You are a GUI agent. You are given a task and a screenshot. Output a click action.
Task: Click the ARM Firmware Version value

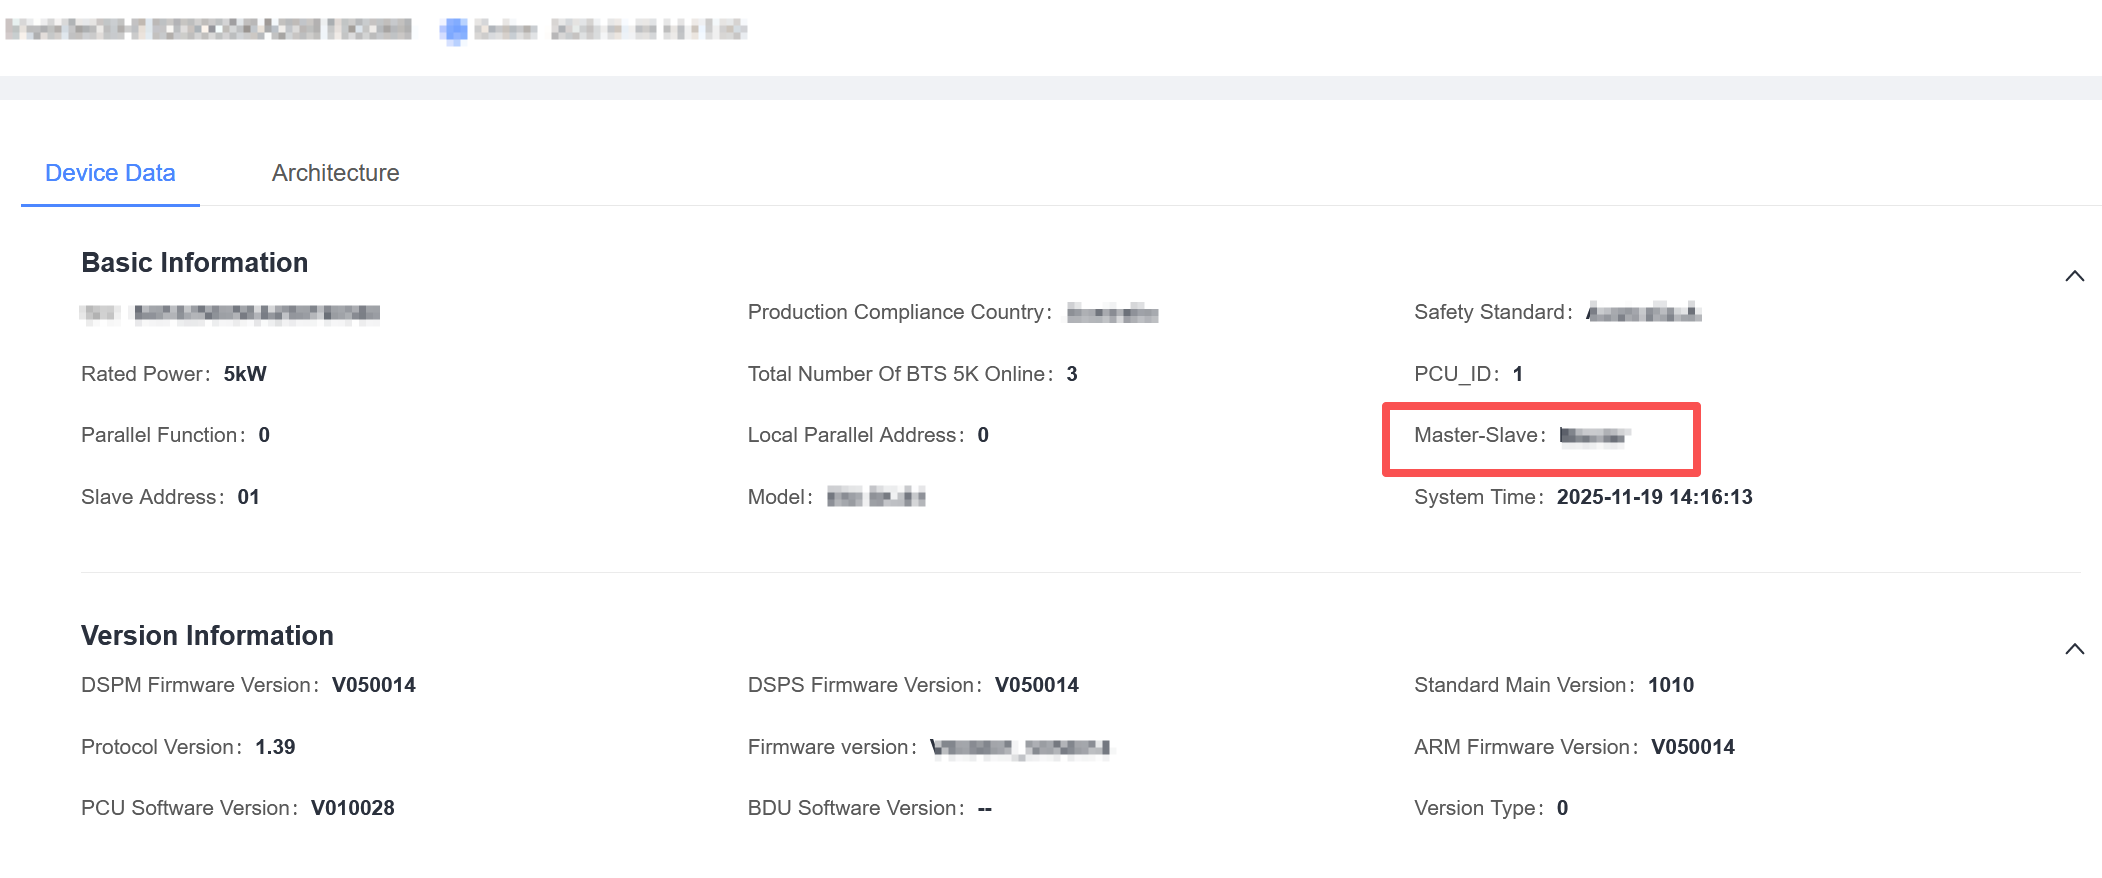point(1692,747)
